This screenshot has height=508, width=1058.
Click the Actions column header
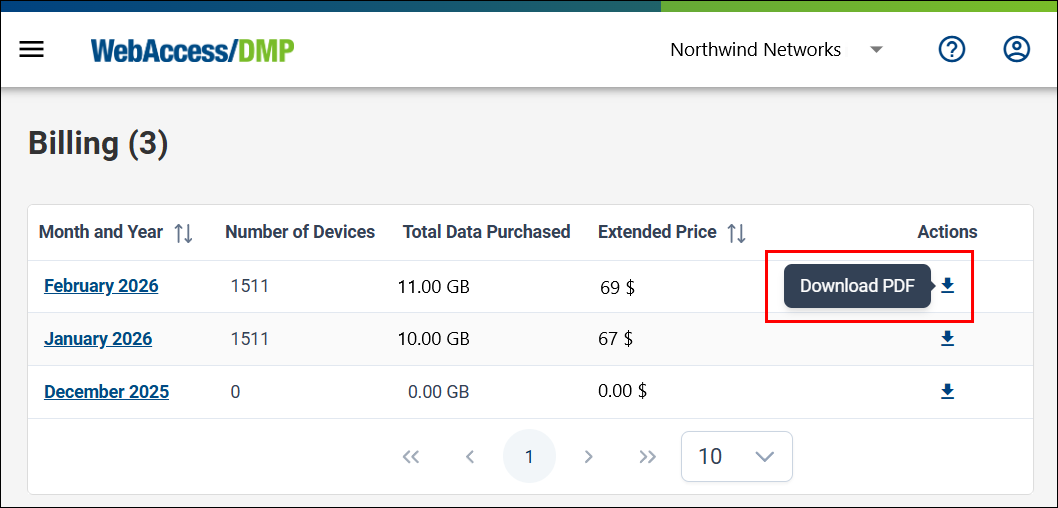pyautogui.click(x=947, y=232)
